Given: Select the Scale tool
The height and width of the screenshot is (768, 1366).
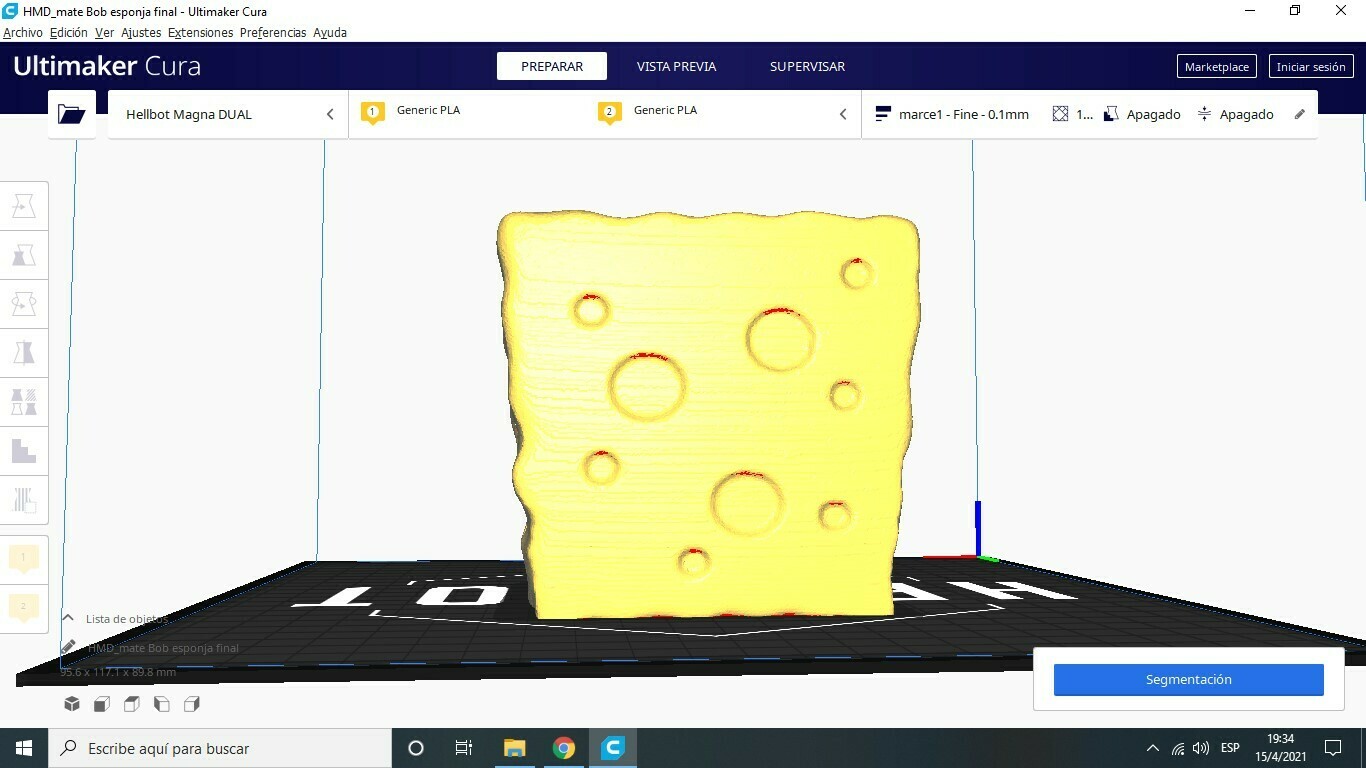Looking at the screenshot, I should [24, 254].
